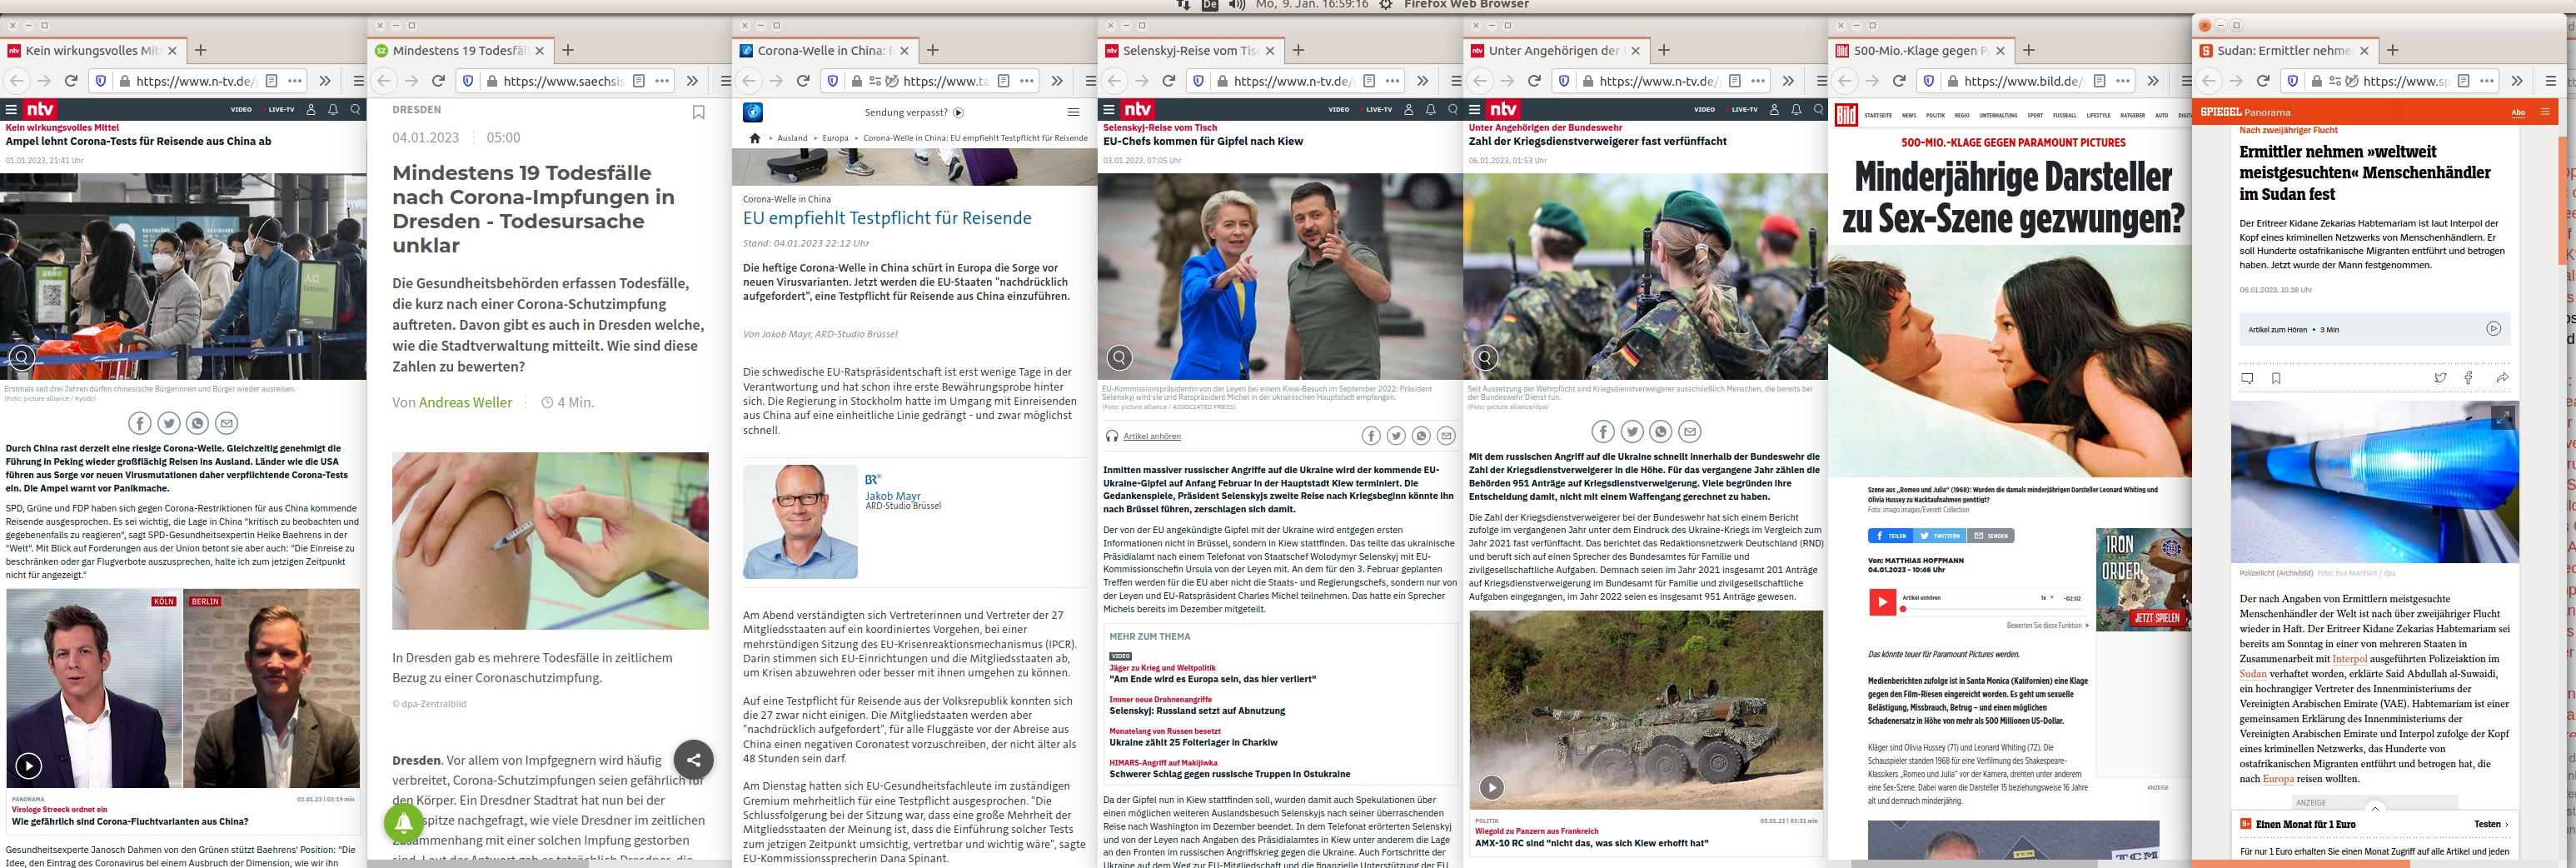This screenshot has height=868, width=2576.
Task: Share ntv Corona-Tests article on Facebook
Action: (139, 423)
